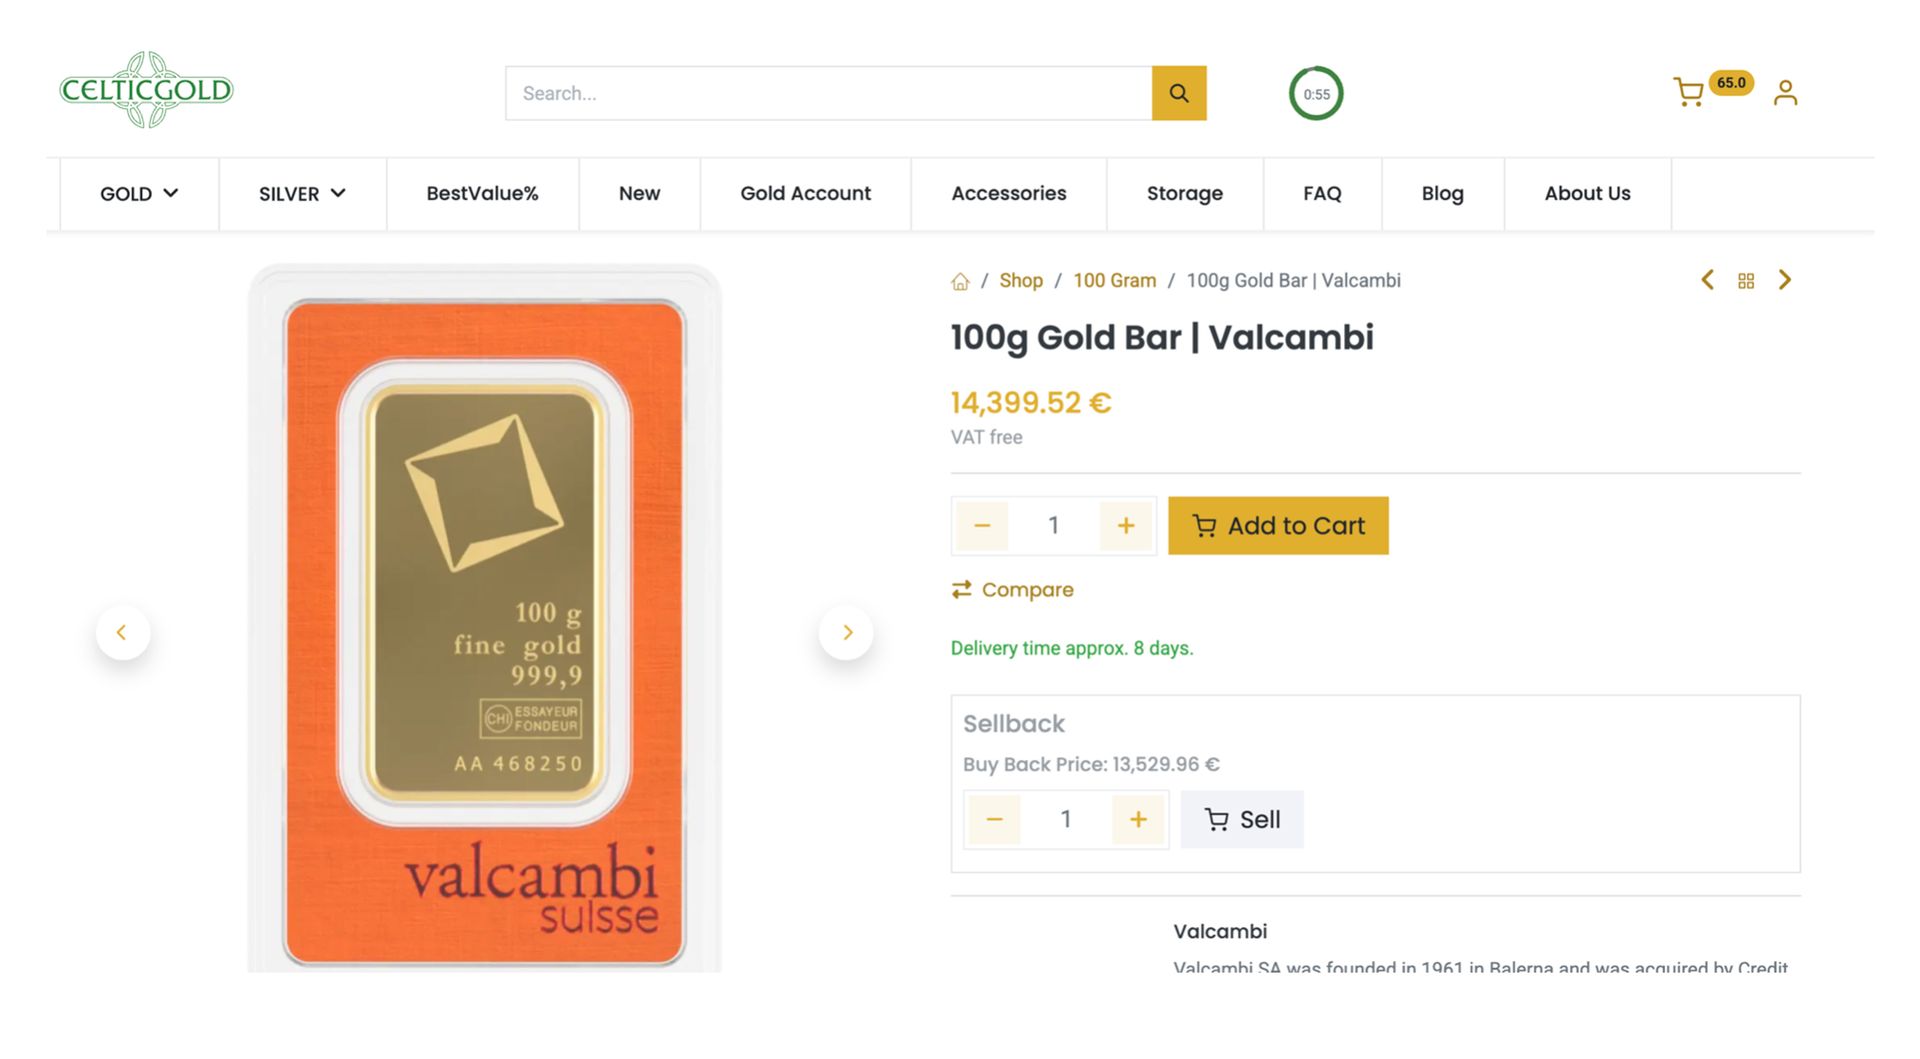This screenshot has height=1059, width=1920.
Task: Click the Sell button
Action: coord(1242,820)
